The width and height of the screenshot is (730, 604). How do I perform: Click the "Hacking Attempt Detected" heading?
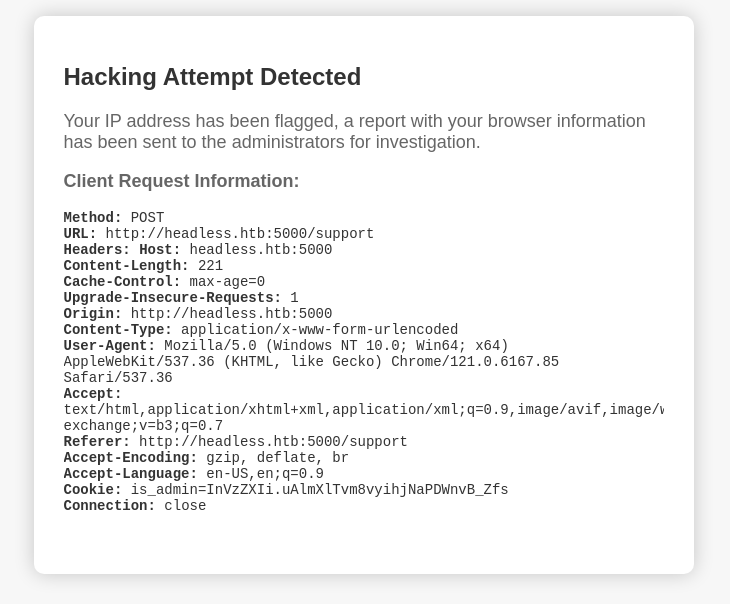click(212, 77)
